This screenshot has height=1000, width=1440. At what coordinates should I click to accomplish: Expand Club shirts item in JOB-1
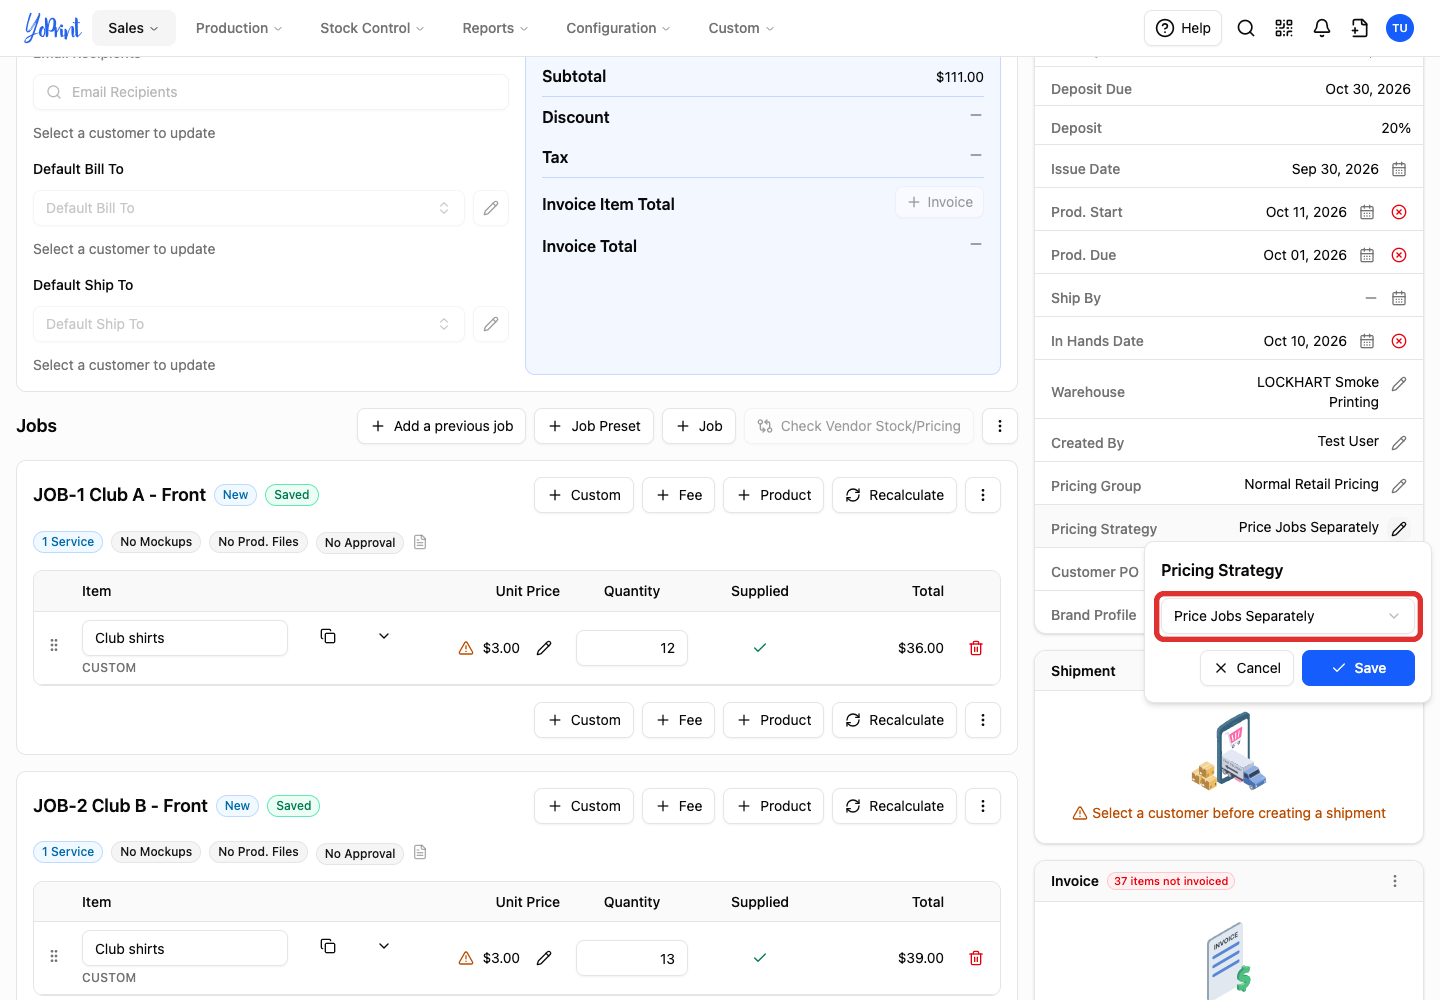(384, 636)
